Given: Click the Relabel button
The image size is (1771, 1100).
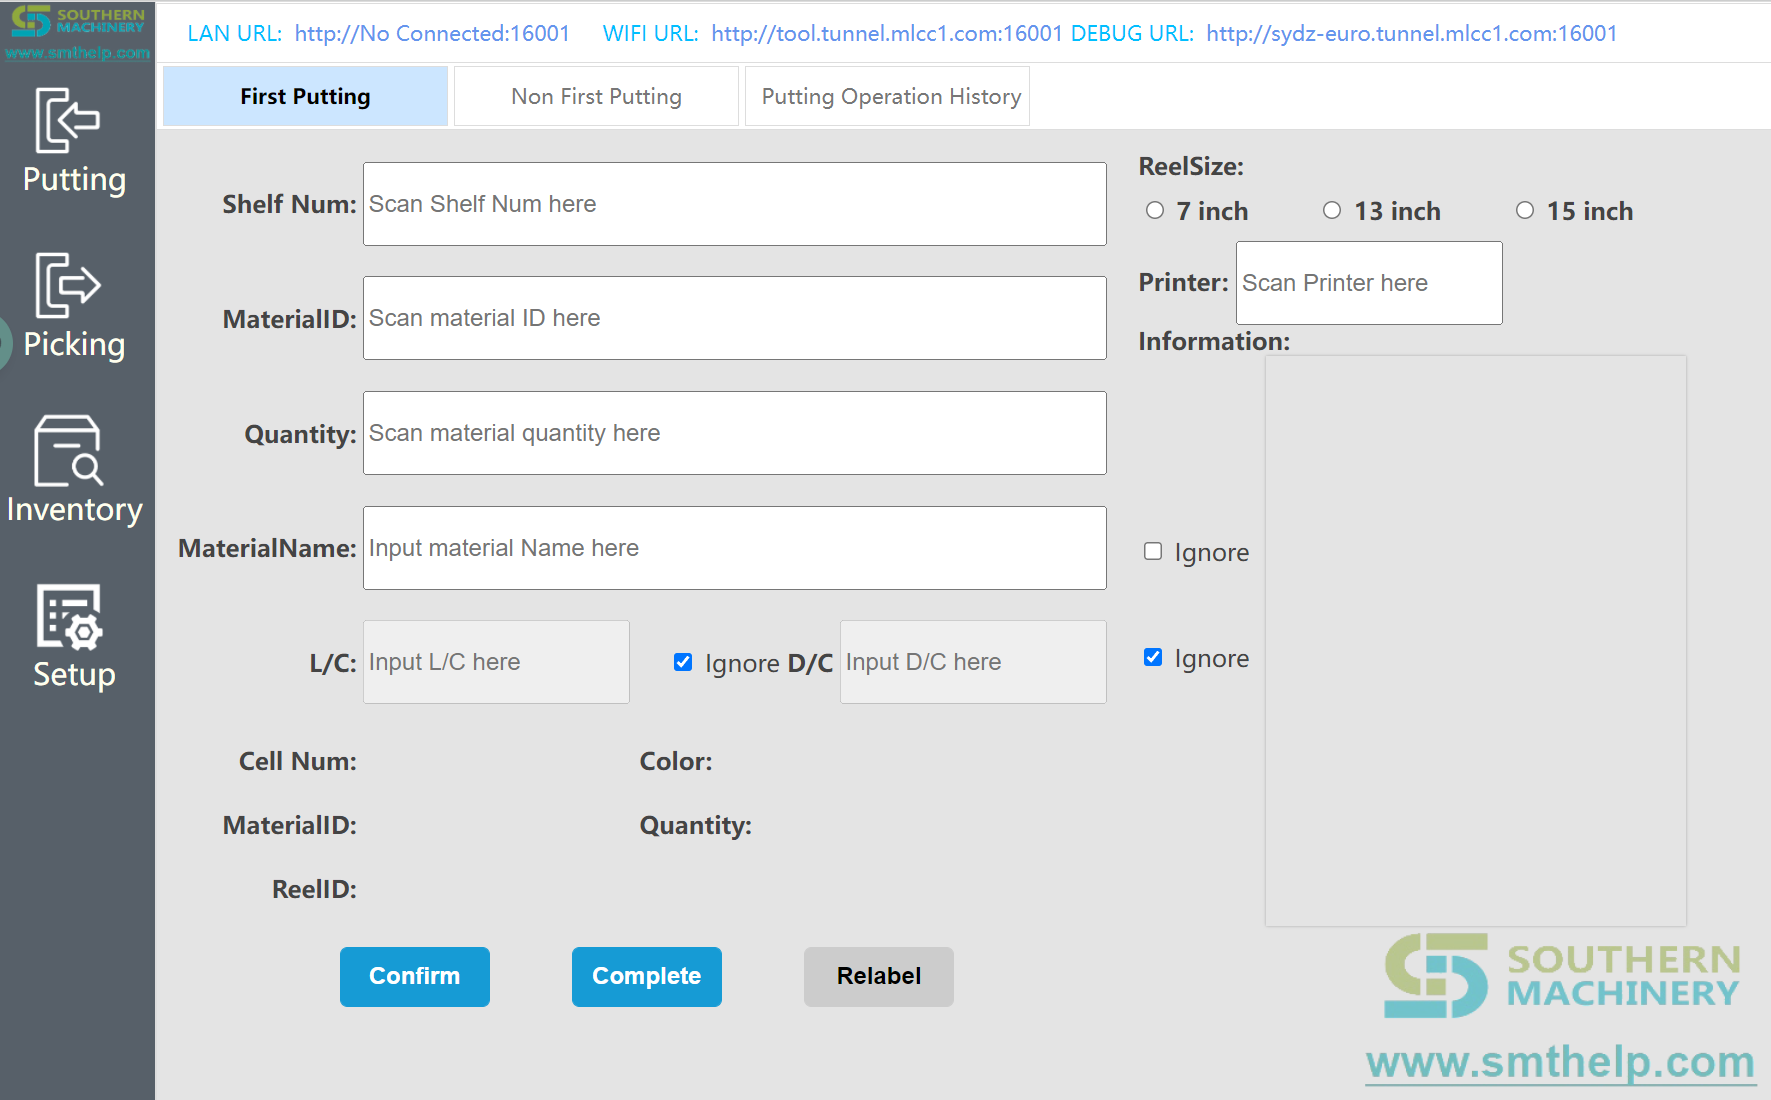Looking at the screenshot, I should point(878,976).
